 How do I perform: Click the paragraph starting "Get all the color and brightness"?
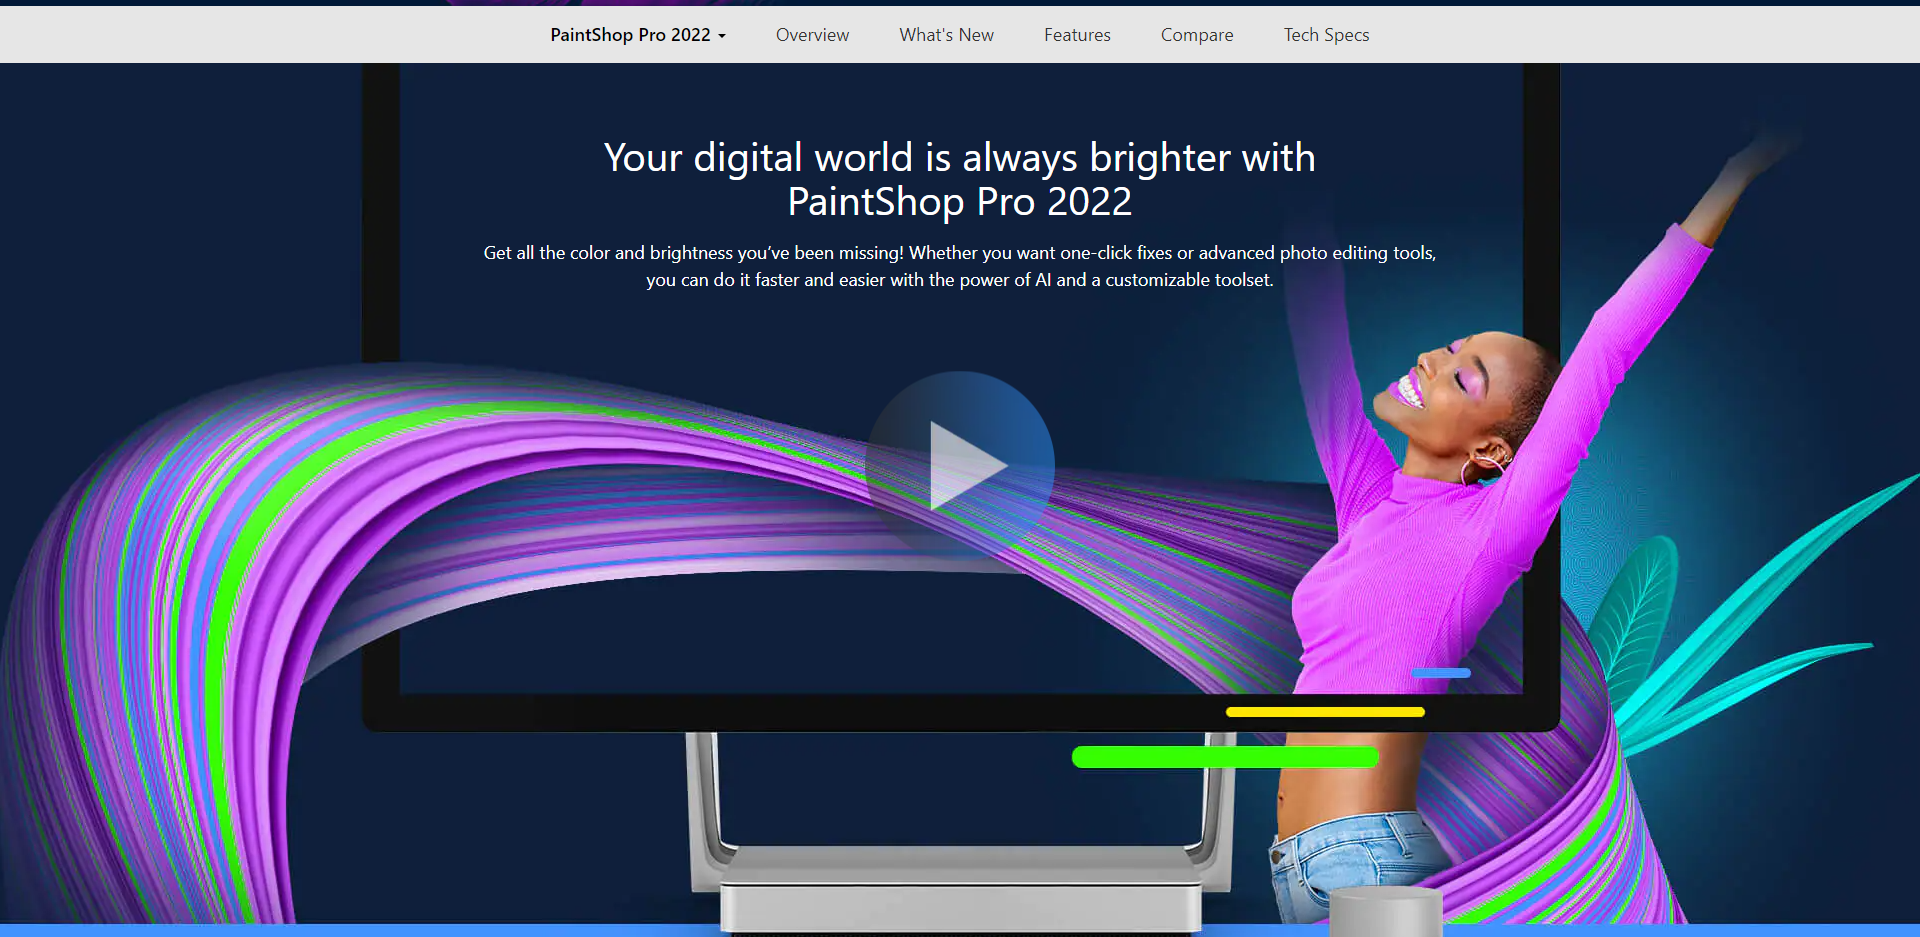pos(960,266)
